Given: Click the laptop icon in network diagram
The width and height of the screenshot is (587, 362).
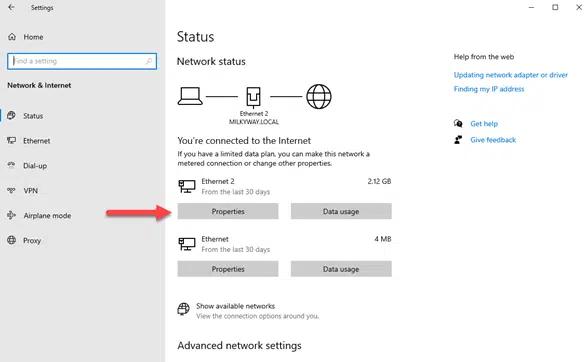Looking at the screenshot, I should (190, 96).
